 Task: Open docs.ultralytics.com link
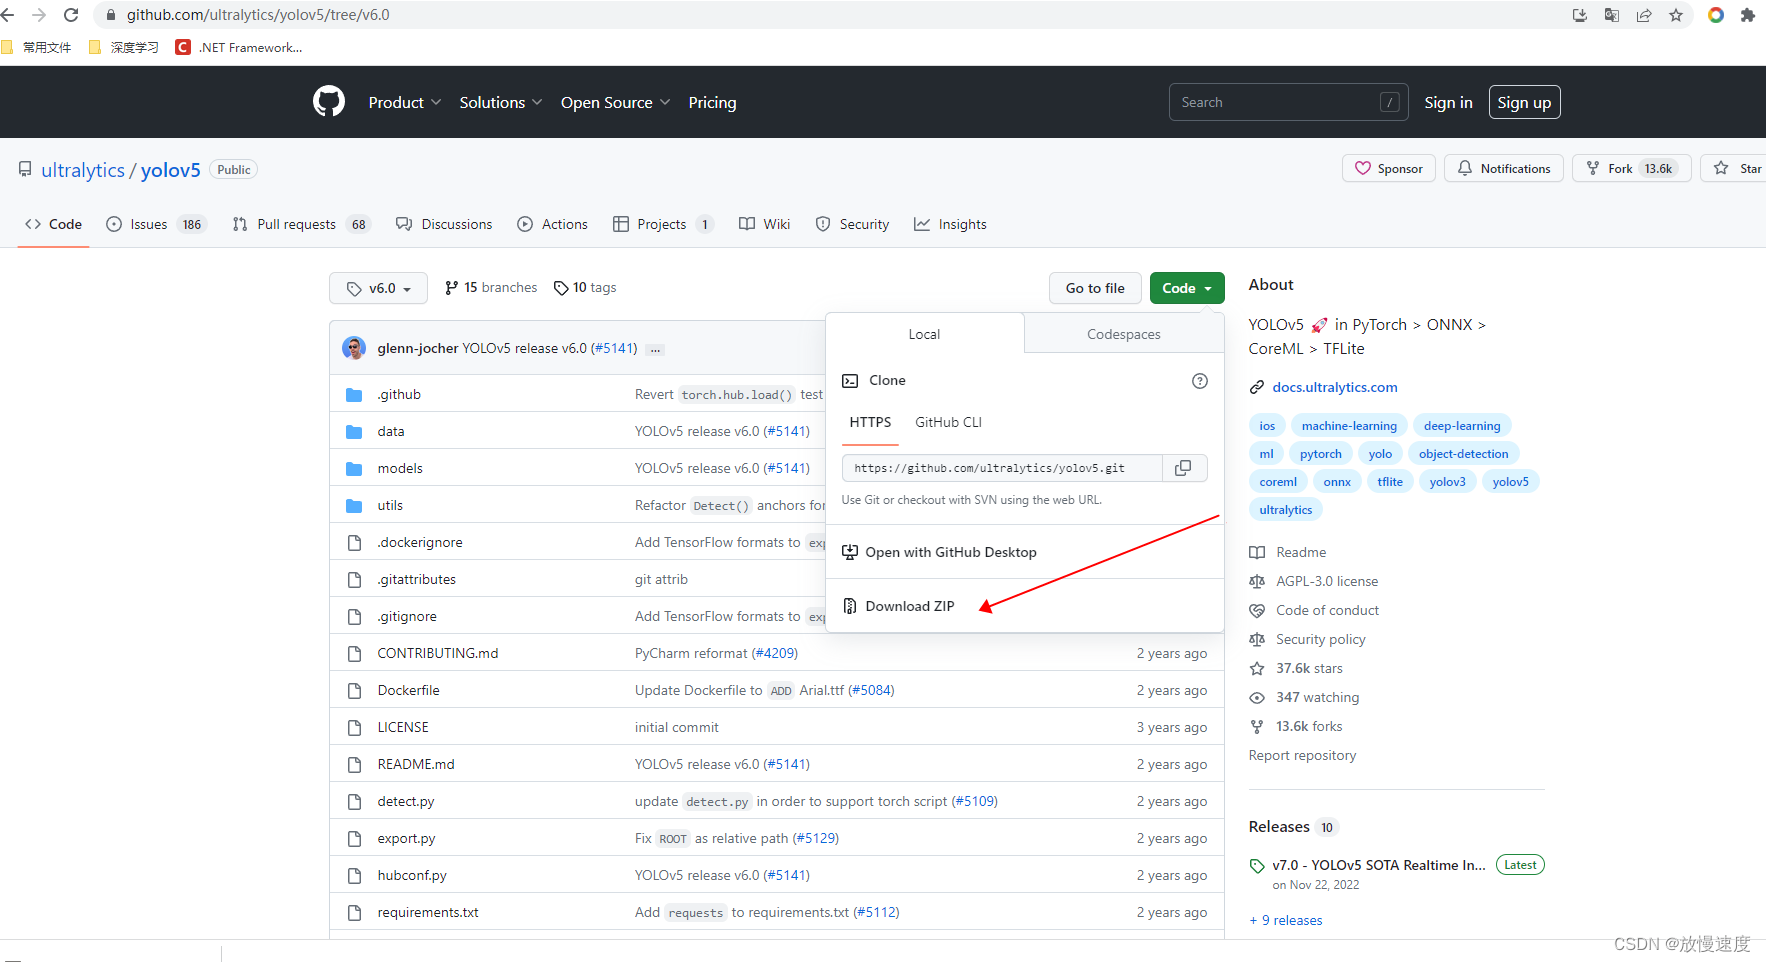(1335, 388)
